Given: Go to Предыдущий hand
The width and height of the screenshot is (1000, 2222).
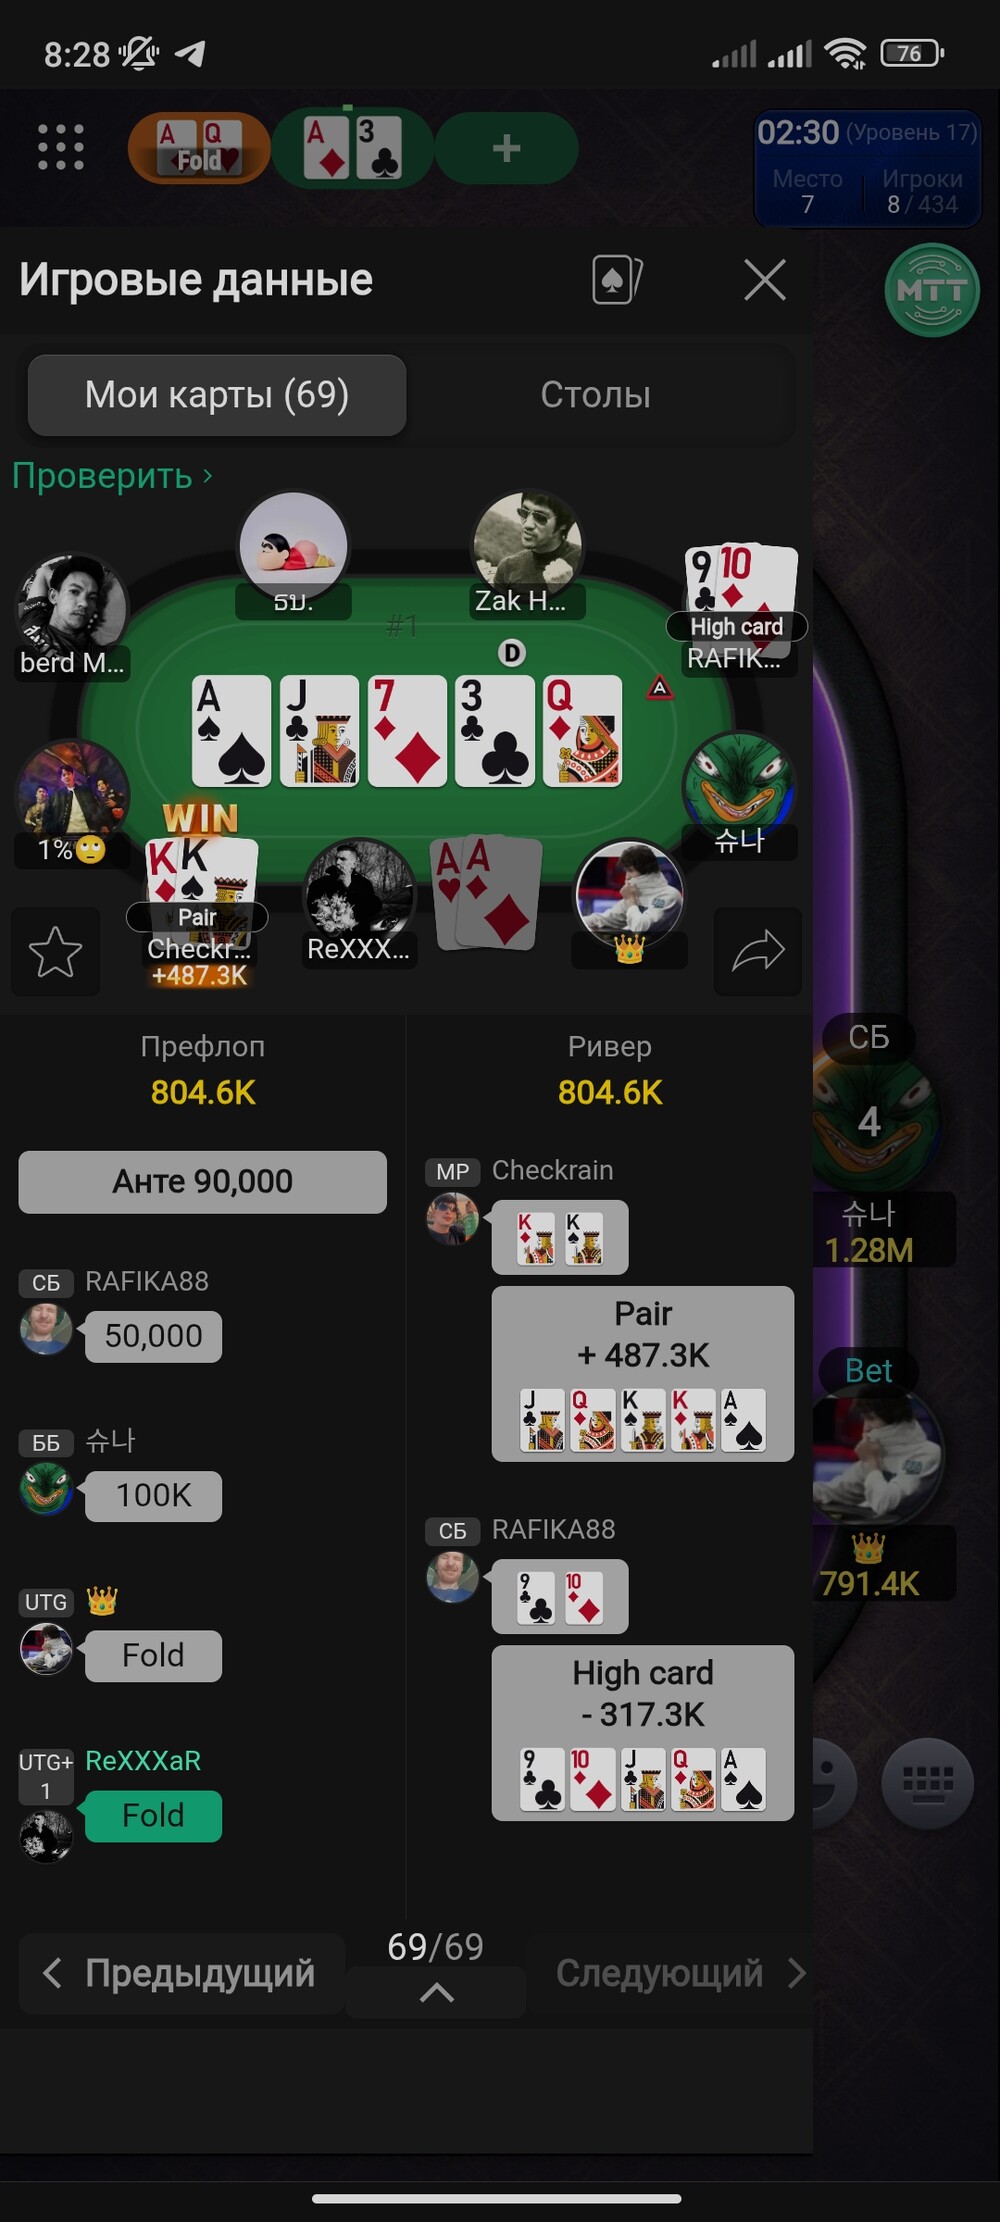Looking at the screenshot, I should tap(182, 1973).
